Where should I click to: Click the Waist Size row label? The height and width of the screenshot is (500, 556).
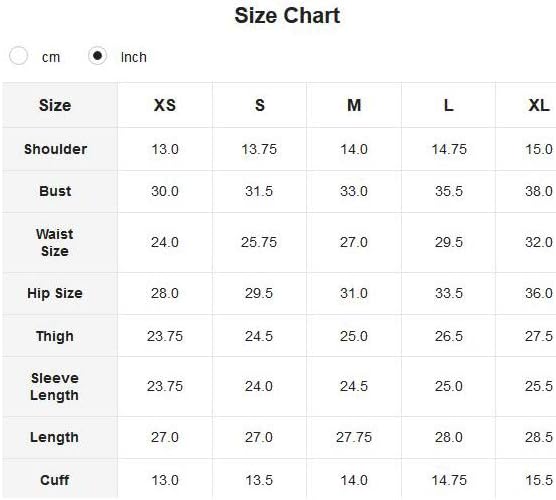point(55,243)
